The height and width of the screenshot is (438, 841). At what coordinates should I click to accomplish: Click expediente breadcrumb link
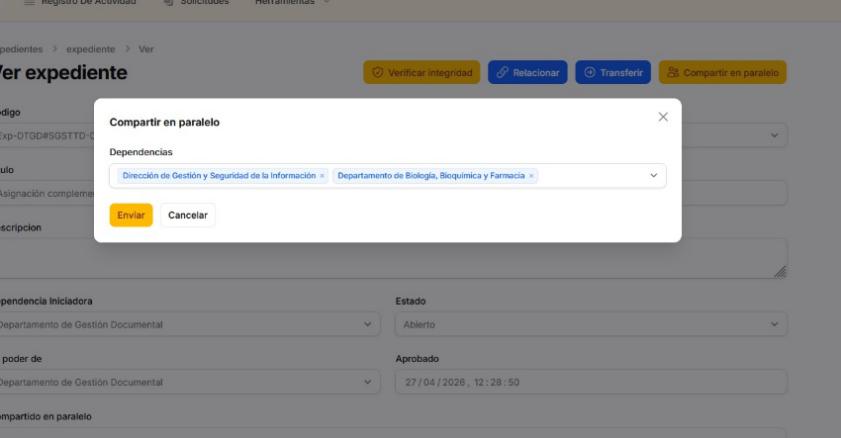click(x=91, y=49)
